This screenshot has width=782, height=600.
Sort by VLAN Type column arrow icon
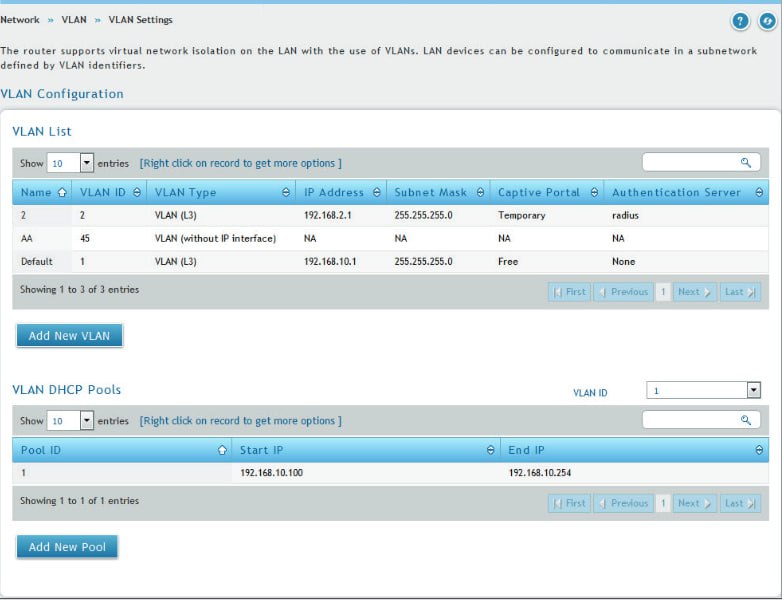(286, 193)
